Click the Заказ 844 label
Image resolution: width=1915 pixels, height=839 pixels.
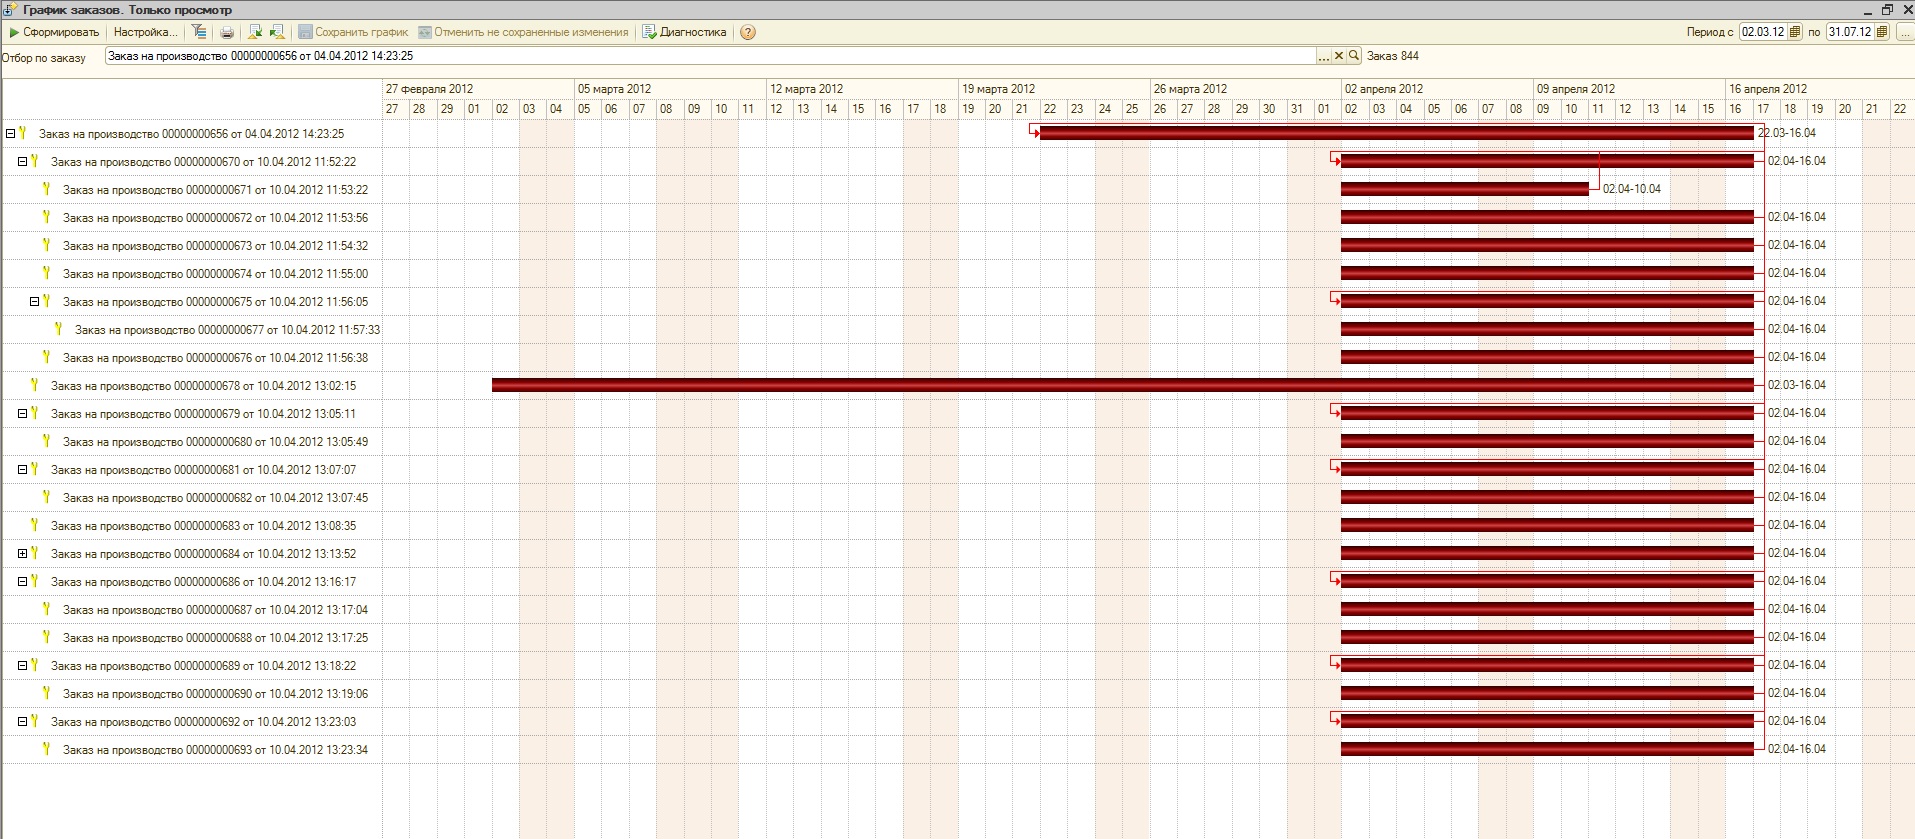click(1393, 56)
